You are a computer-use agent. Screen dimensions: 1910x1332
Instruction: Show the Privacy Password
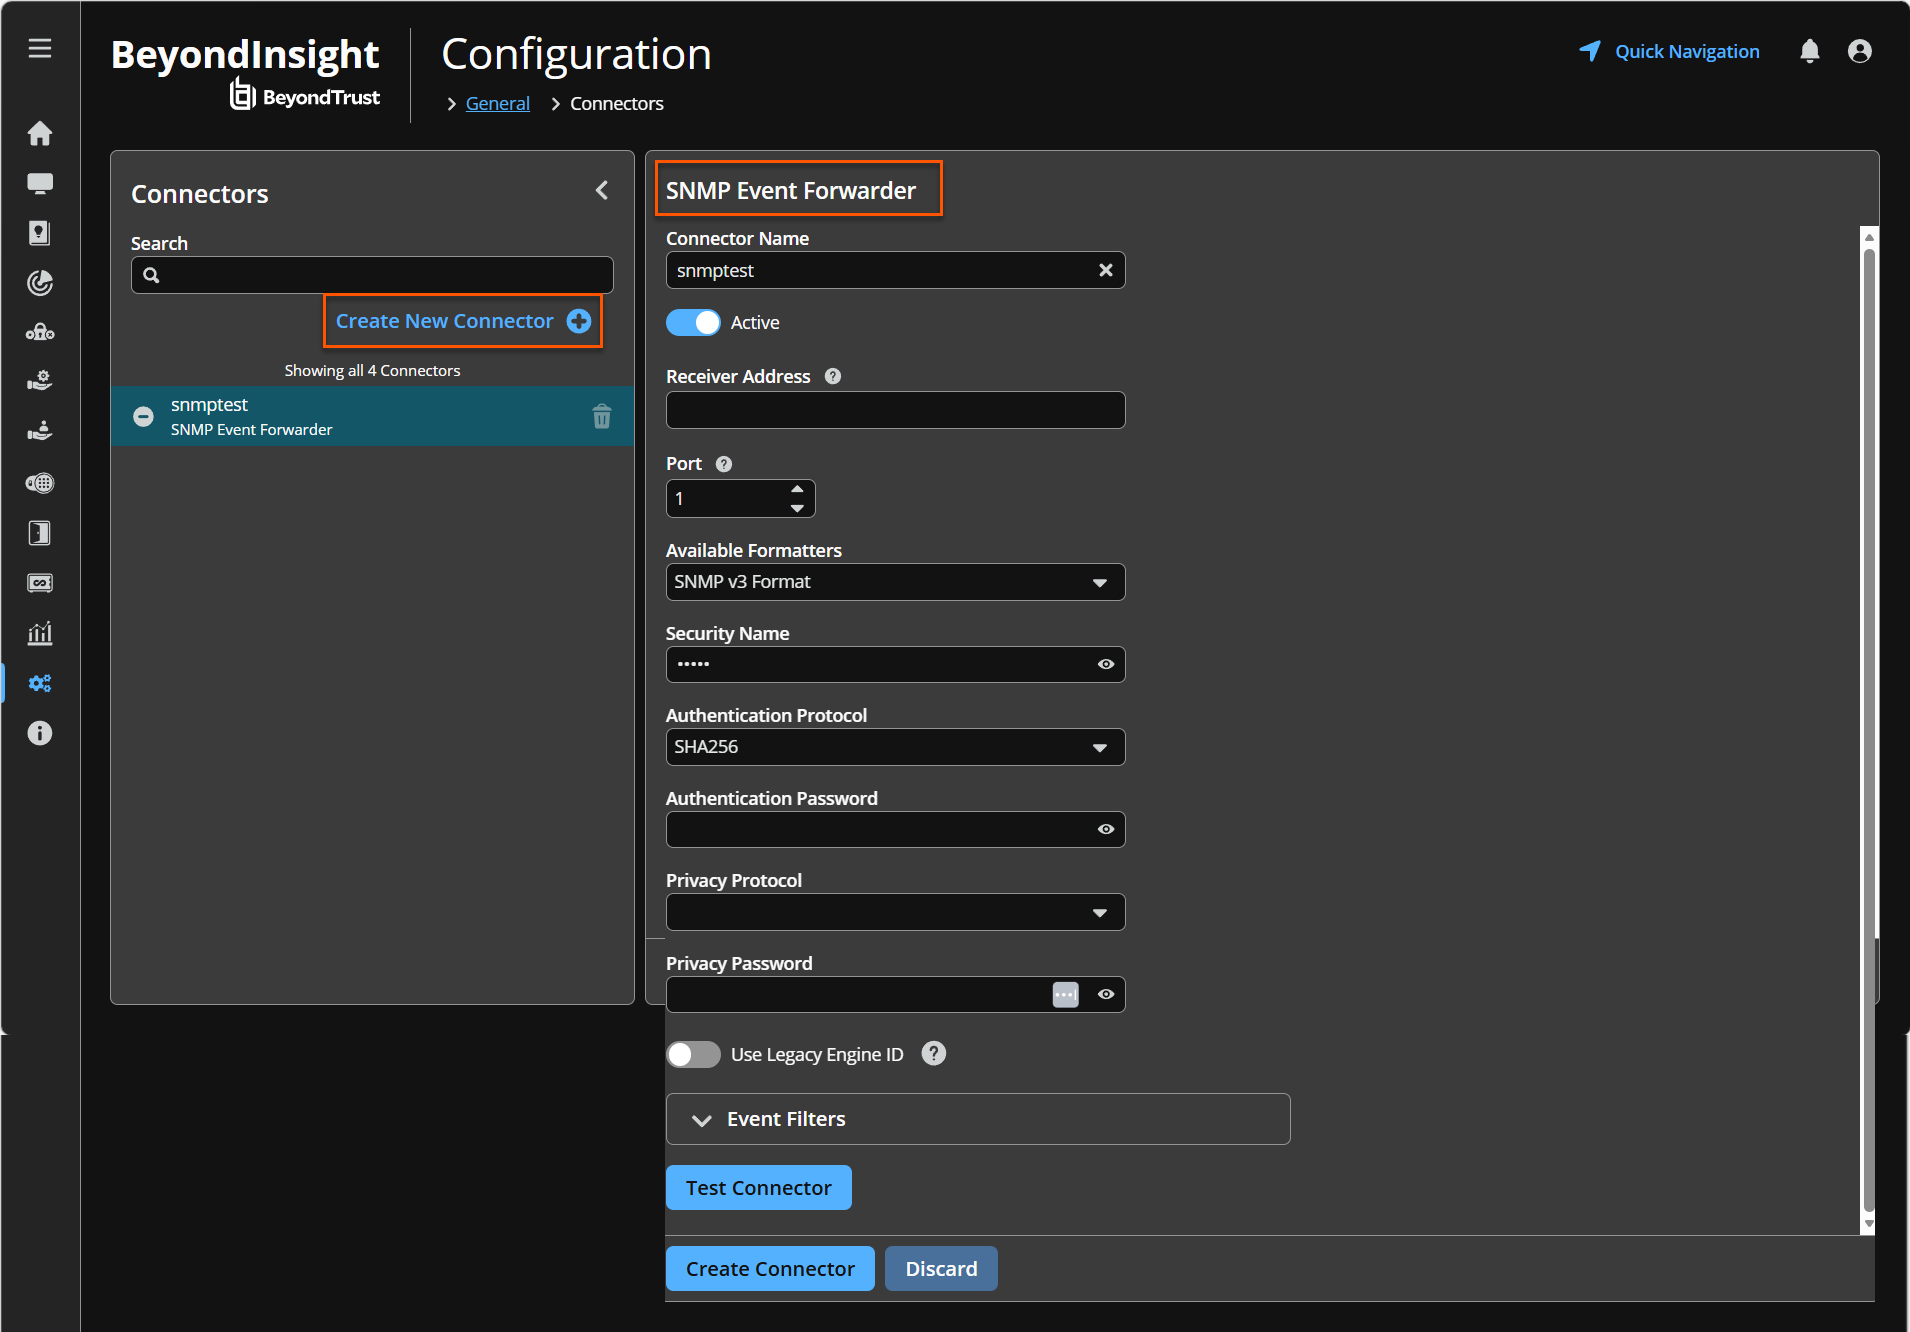point(1106,994)
